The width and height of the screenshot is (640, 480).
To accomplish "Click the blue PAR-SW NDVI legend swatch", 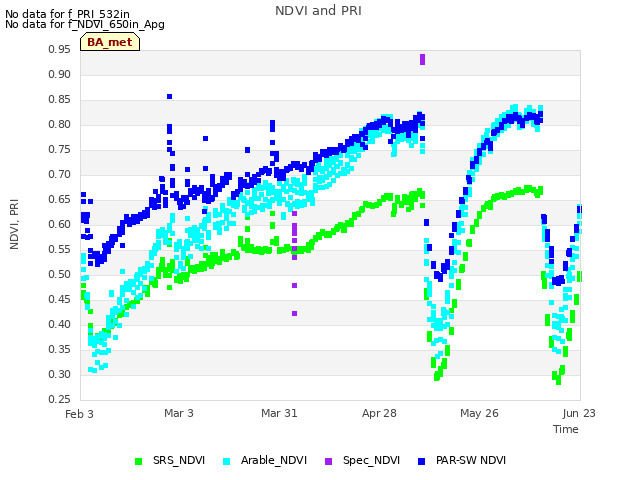I will point(422,461).
